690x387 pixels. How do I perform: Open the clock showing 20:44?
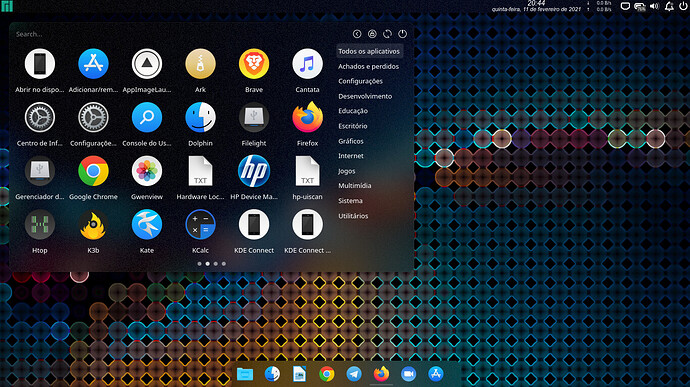pyautogui.click(x=536, y=4)
